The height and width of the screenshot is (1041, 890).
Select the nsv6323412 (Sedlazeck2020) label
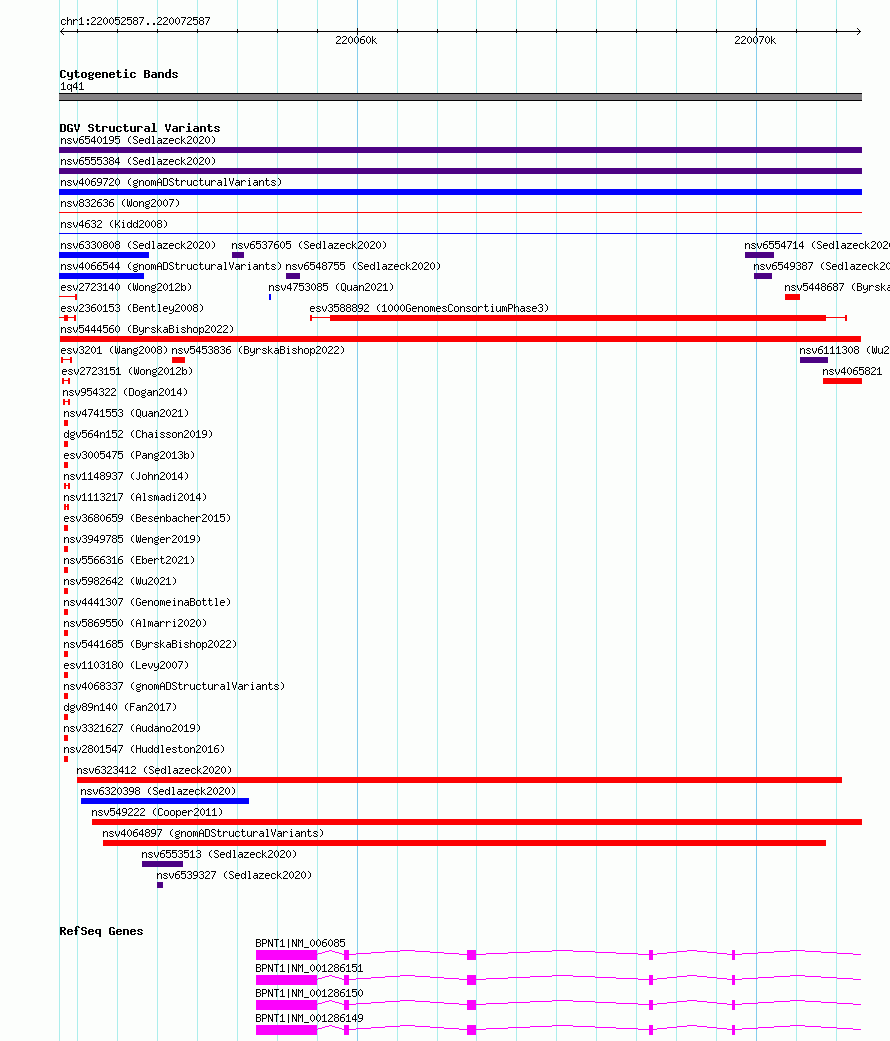tap(155, 771)
